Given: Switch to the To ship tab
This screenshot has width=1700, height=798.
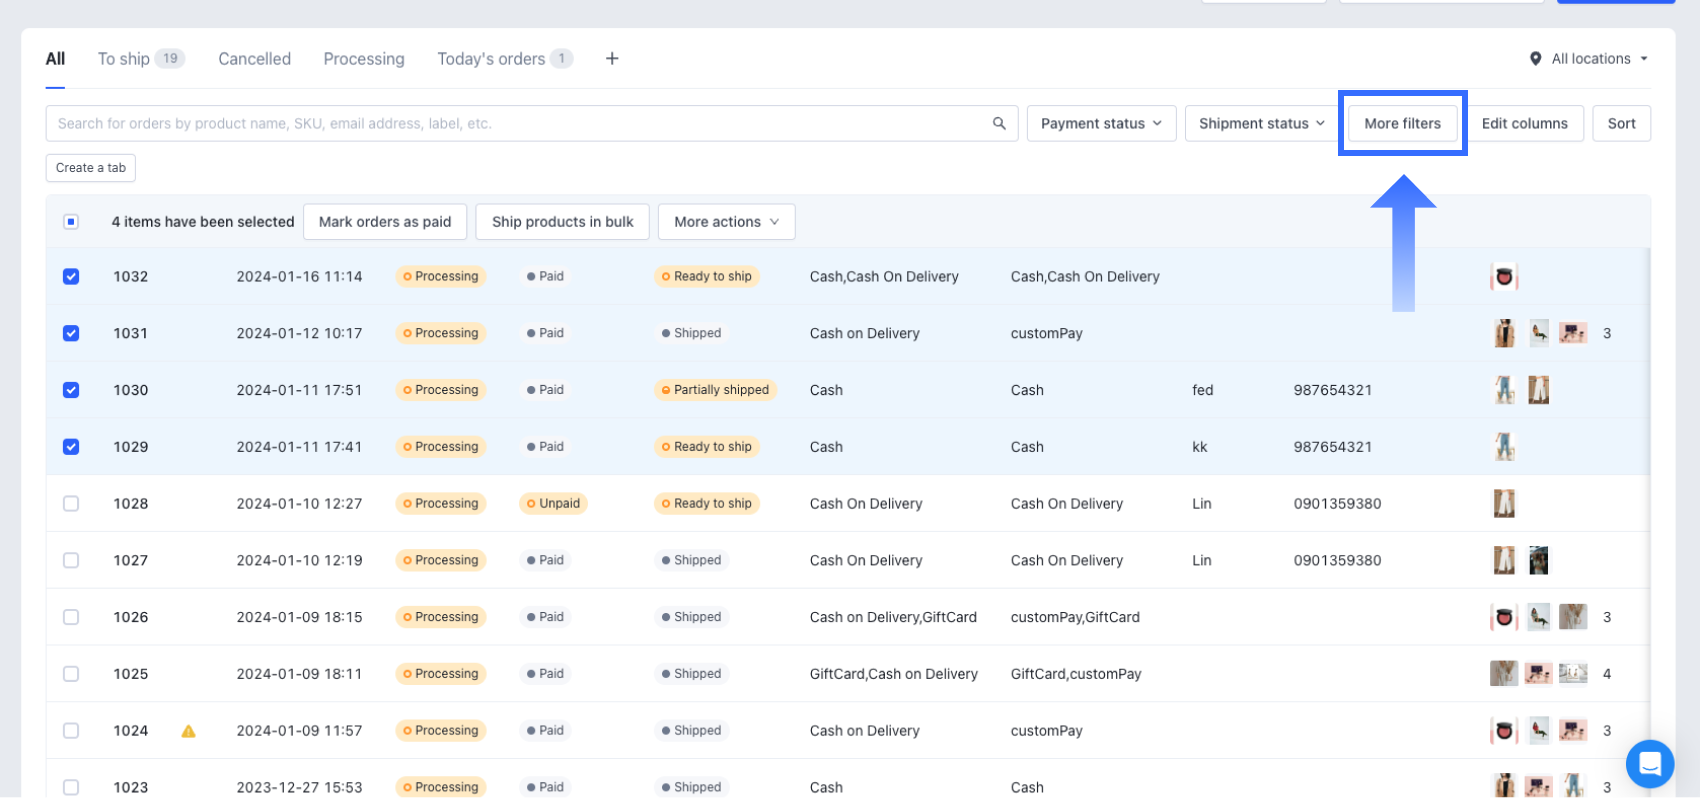Looking at the screenshot, I should point(124,59).
